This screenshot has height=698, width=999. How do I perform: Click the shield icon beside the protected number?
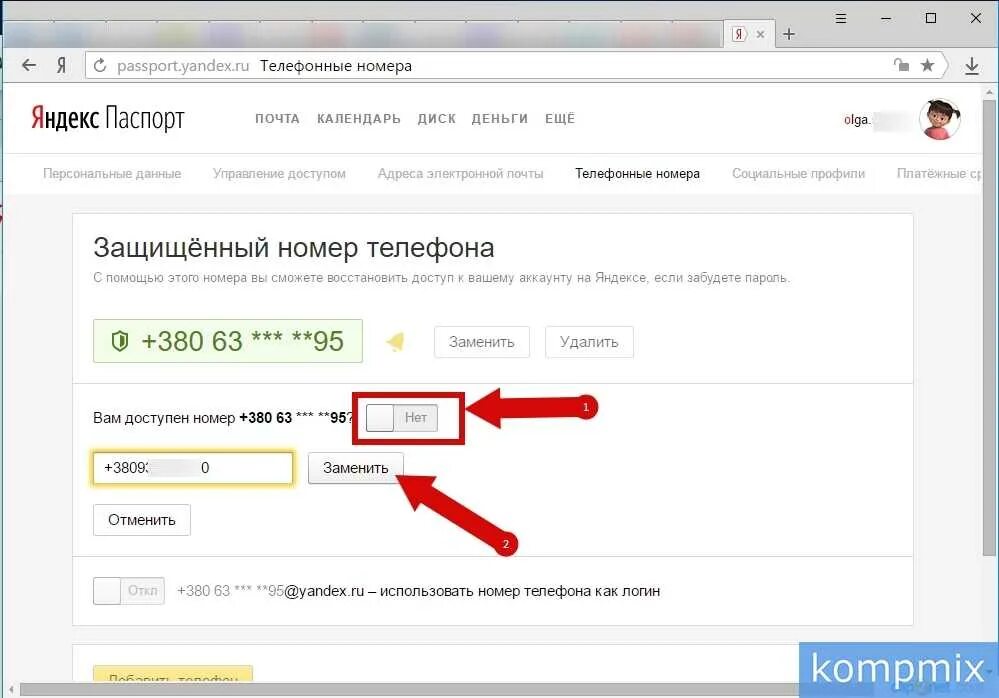click(x=121, y=341)
